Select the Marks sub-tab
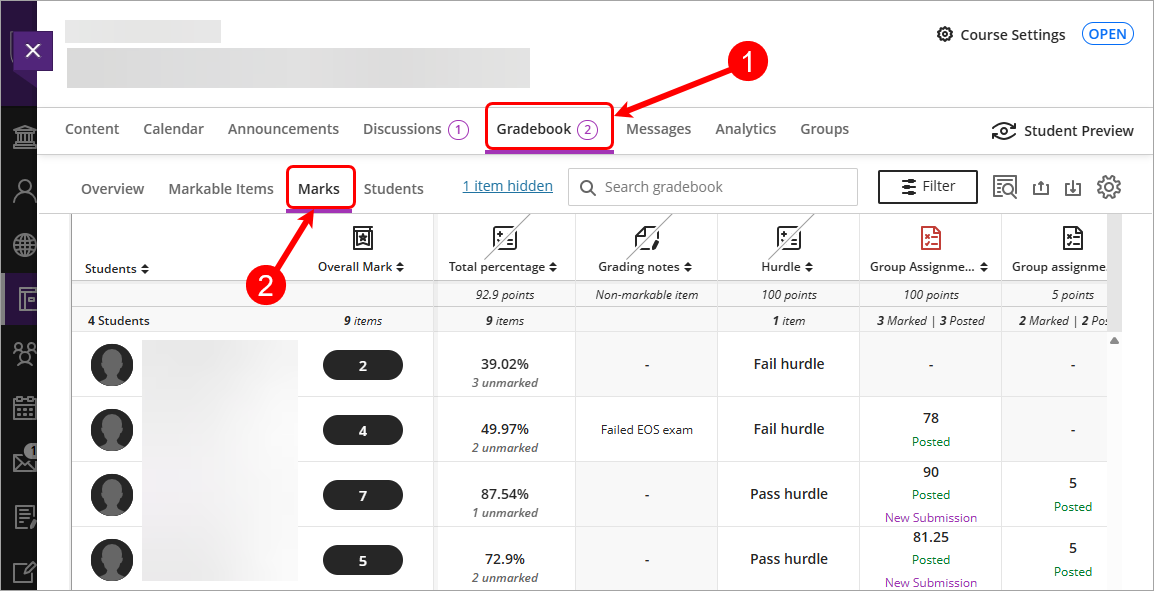 tap(319, 188)
